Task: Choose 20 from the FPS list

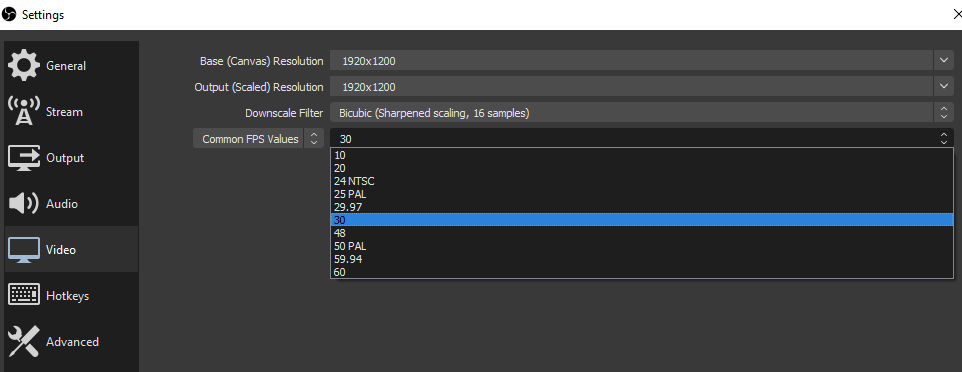Action: (x=642, y=168)
